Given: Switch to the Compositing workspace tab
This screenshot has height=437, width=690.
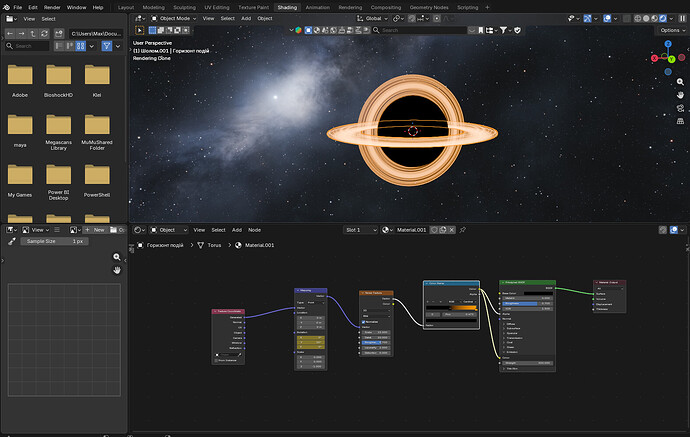Looking at the screenshot, I should 385,7.
